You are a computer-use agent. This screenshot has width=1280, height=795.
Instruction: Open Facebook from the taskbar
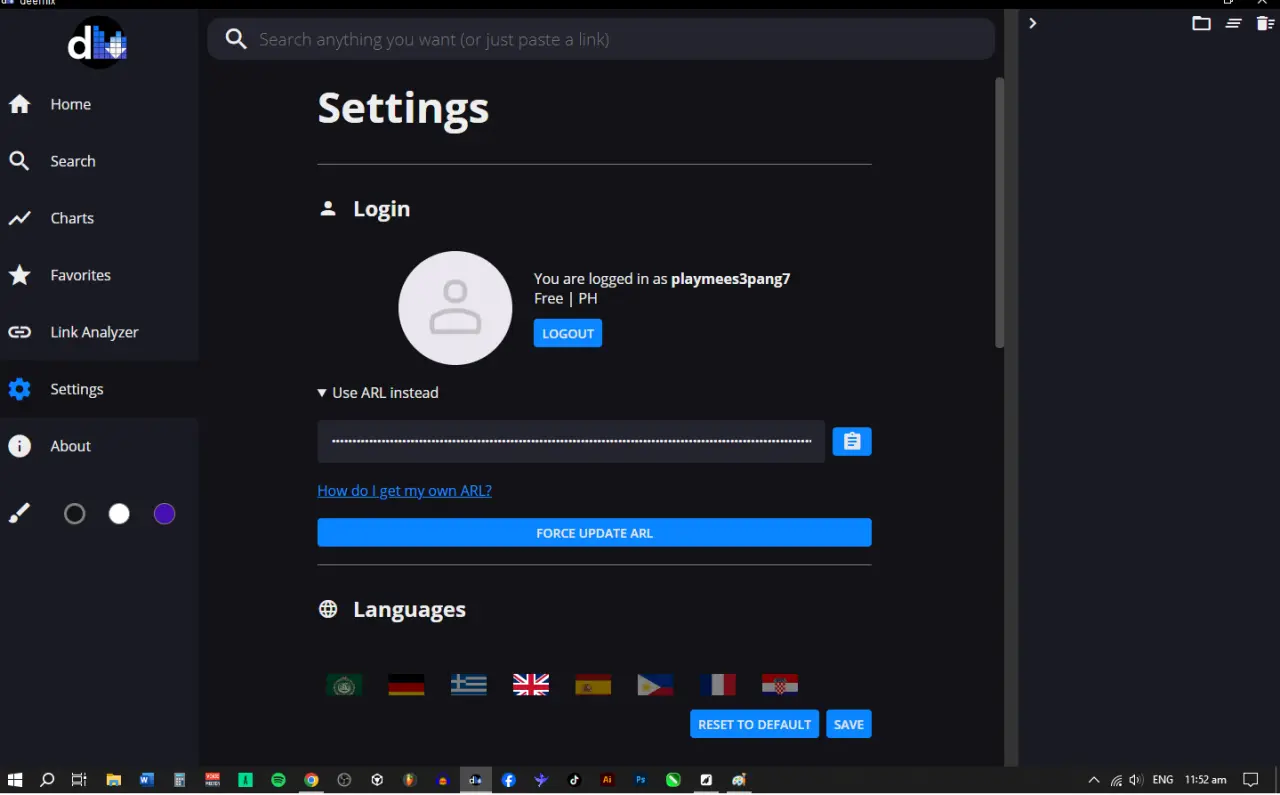[509, 780]
